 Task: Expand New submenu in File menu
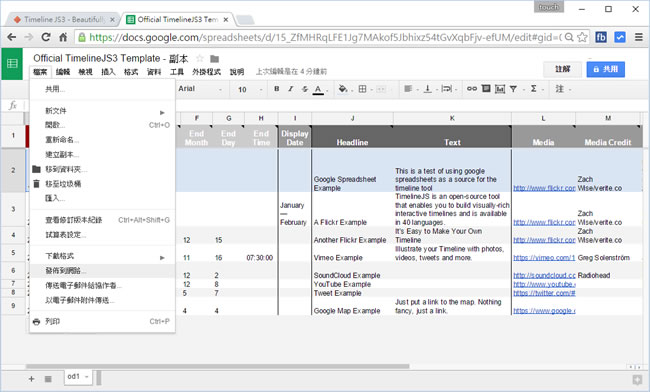coord(102,111)
